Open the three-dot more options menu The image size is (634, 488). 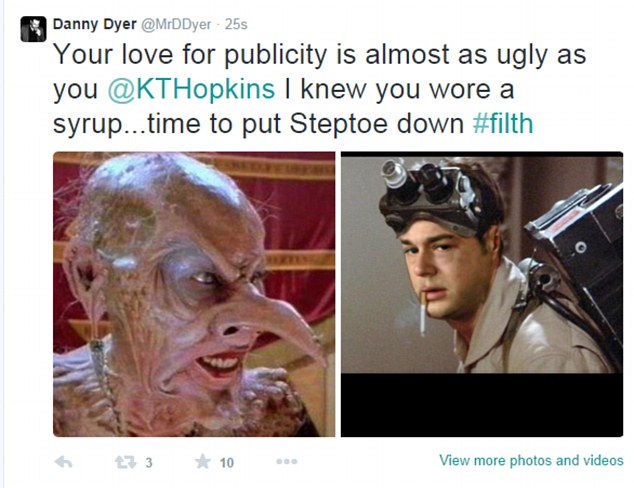(287, 461)
